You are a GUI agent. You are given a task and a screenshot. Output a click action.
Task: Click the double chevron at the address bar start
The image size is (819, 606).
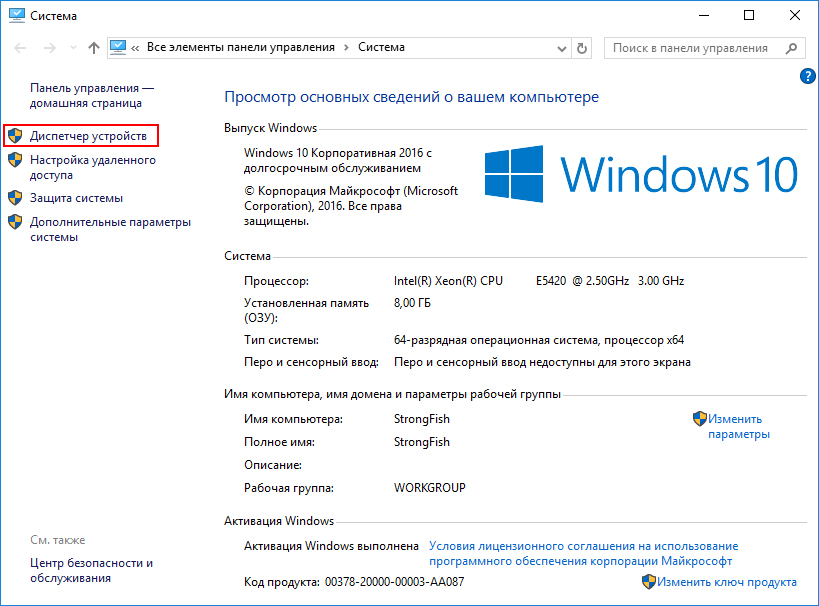135,49
